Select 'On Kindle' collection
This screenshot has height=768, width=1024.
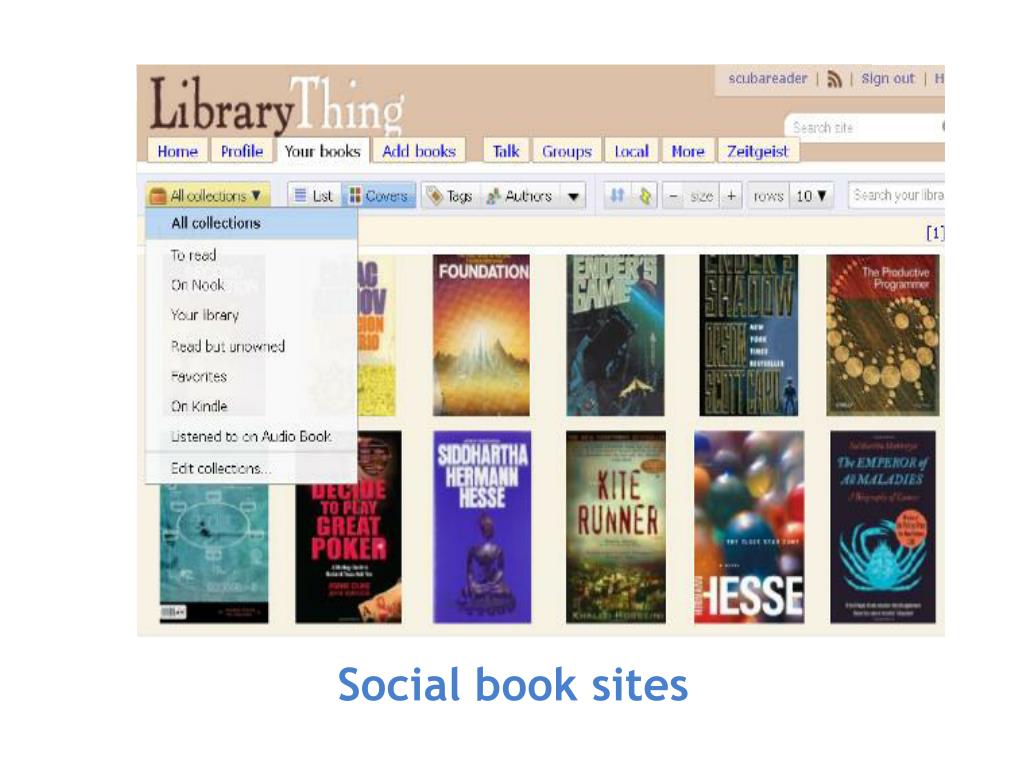coord(199,406)
